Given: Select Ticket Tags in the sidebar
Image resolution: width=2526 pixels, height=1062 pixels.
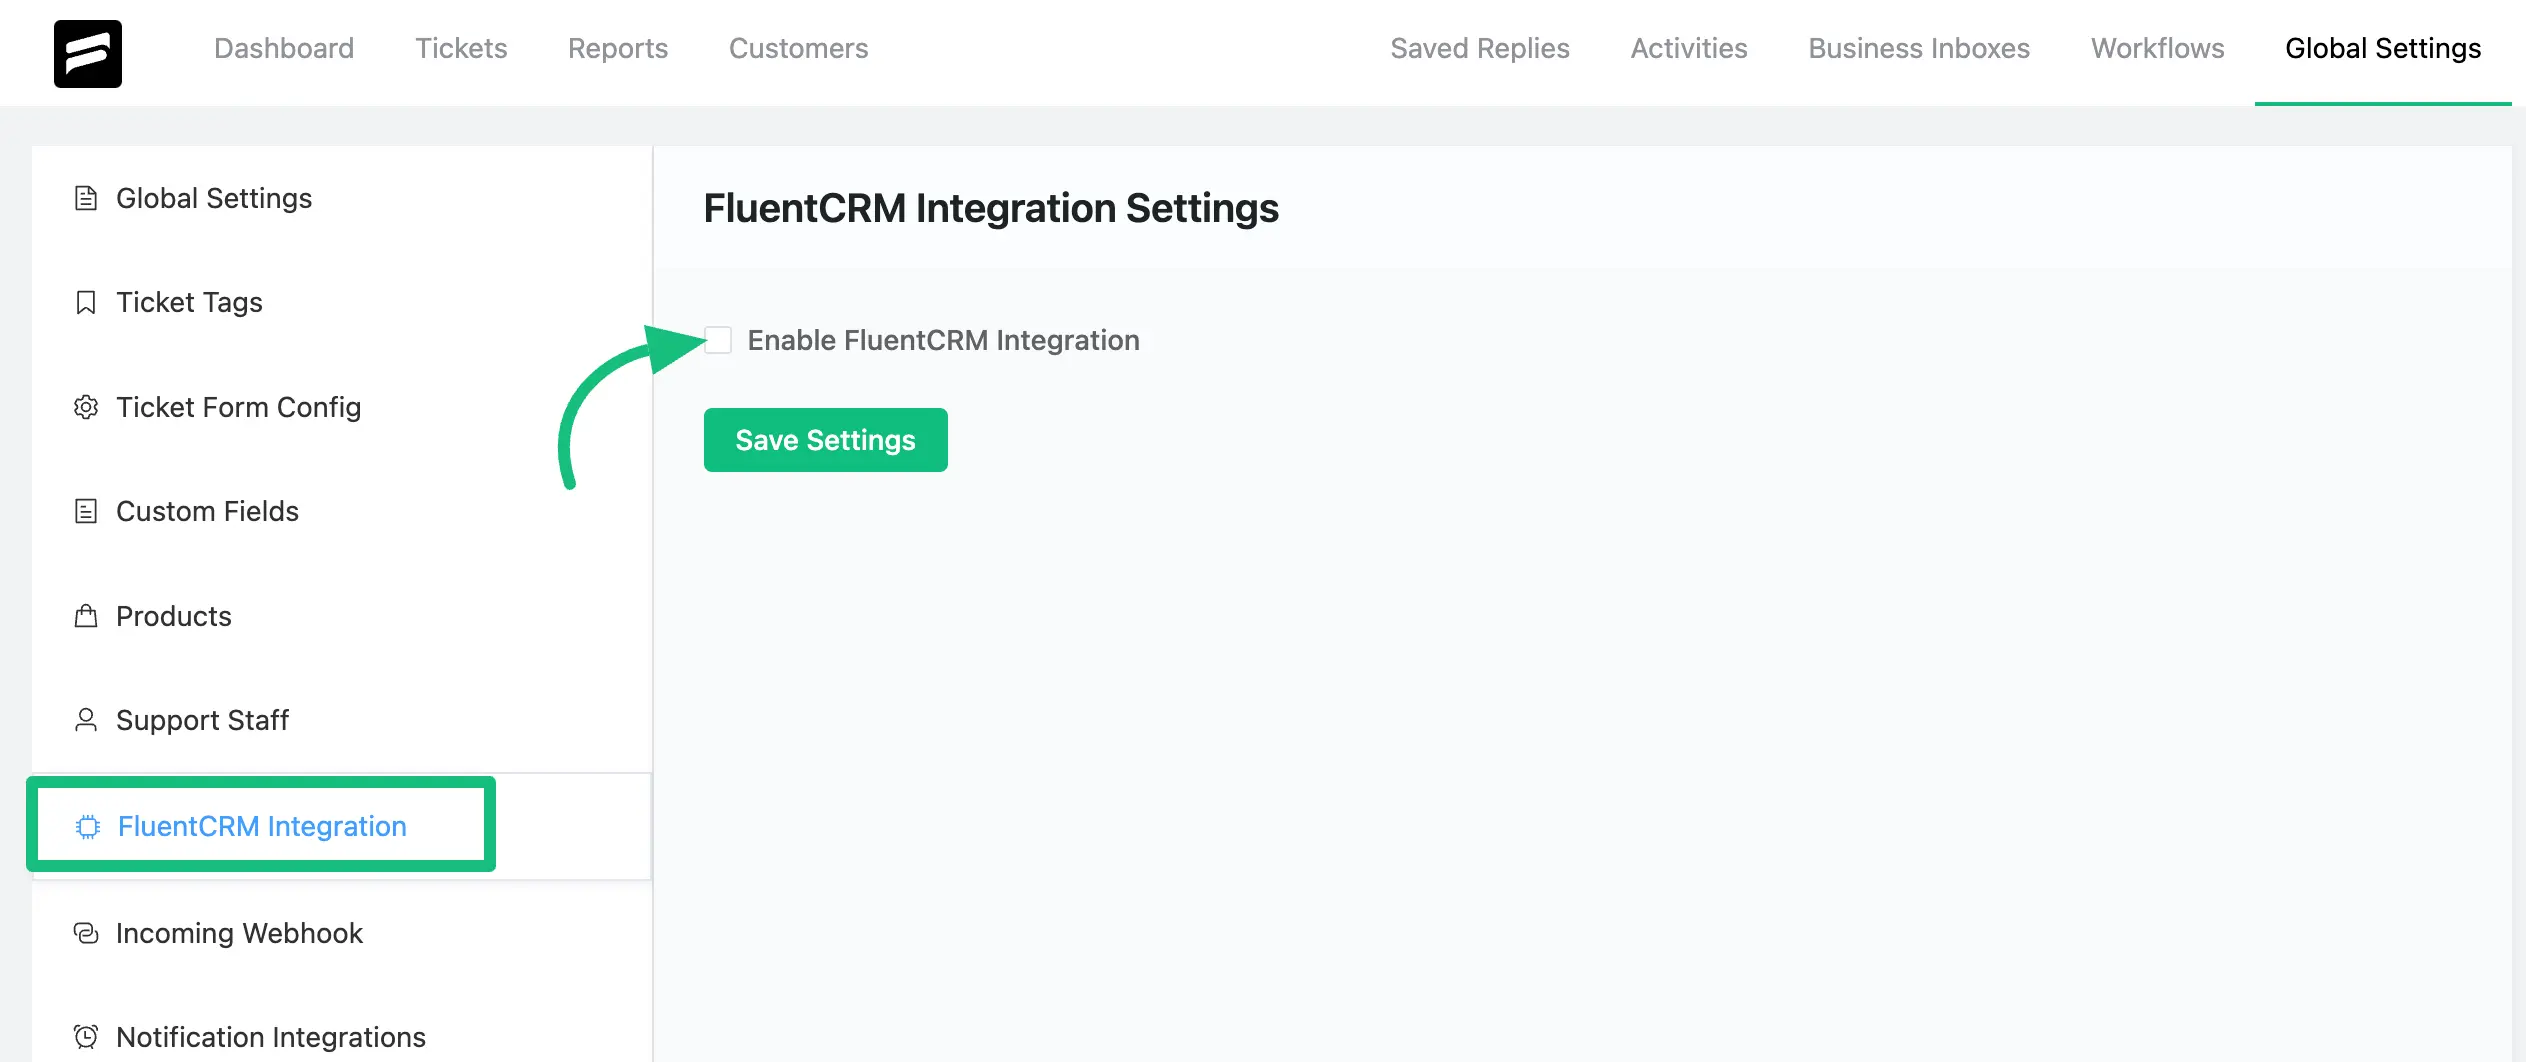Looking at the screenshot, I should pos(342,302).
